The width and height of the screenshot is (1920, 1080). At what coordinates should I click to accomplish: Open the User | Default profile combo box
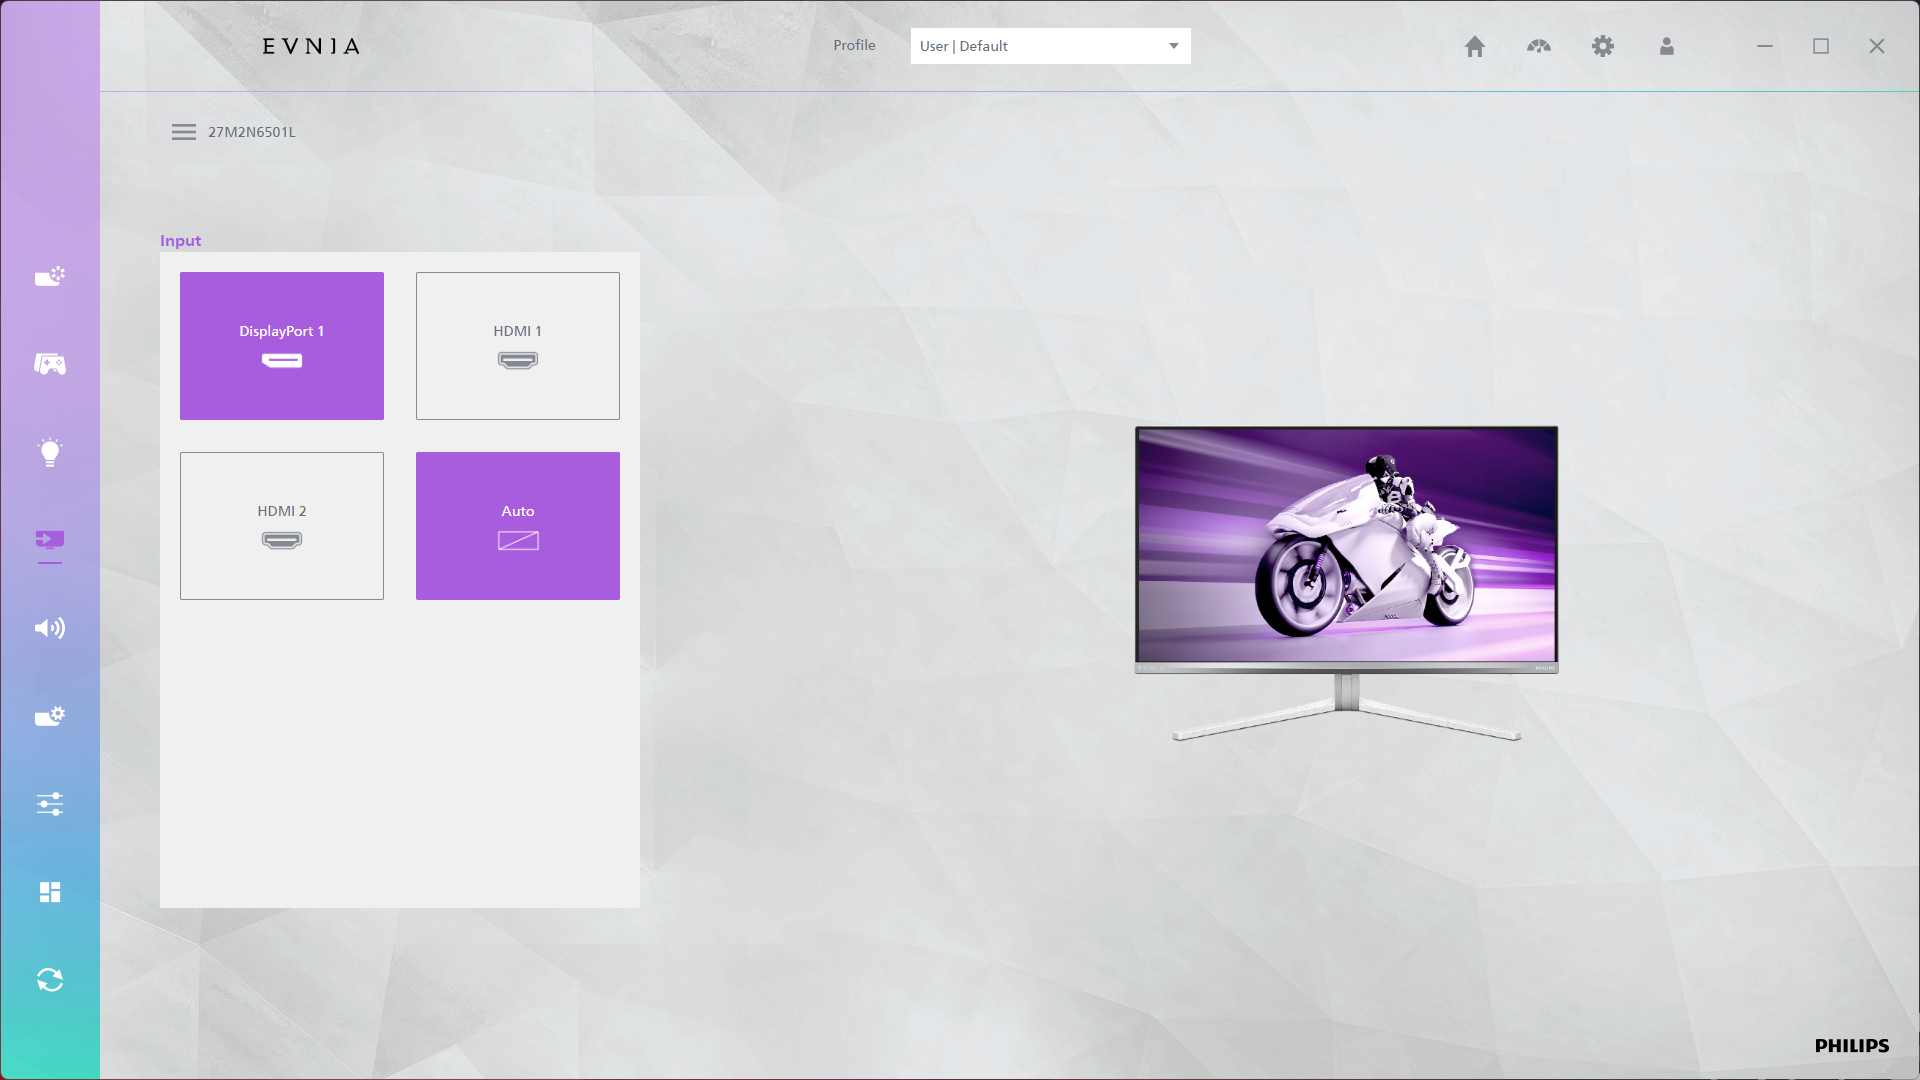[x=1040, y=46]
